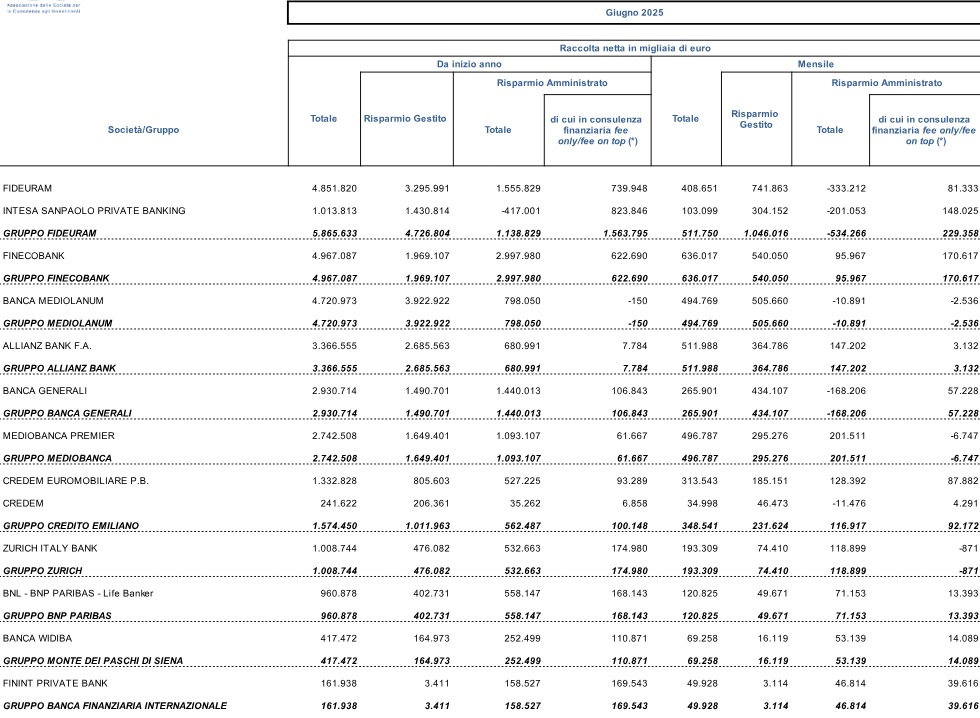Click the GRUPPO MEDIOLANUM subtotal label
This screenshot has height=718, width=980.
[58, 324]
